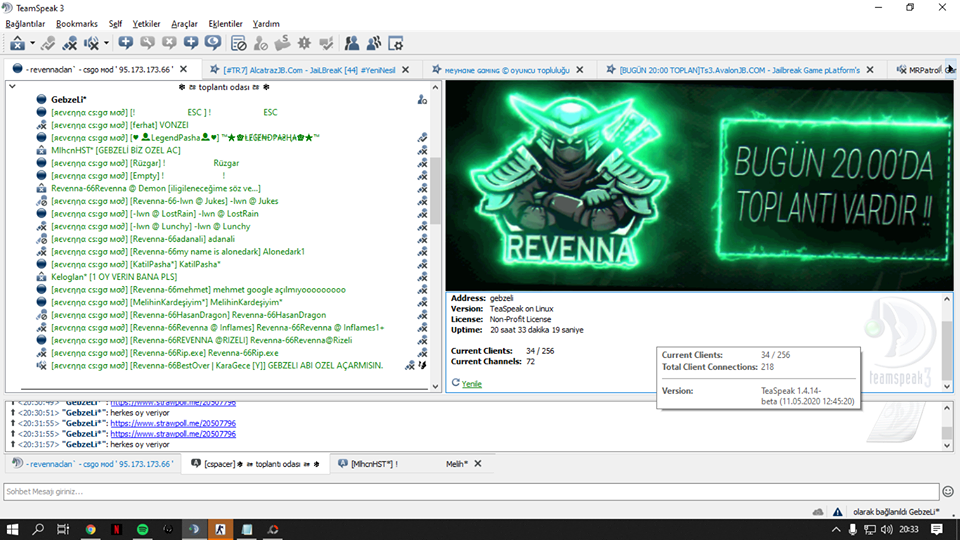Select Keloglan* [1 OY VERIN BANA PLS] row
The image size is (960, 540).
[x=114, y=277]
